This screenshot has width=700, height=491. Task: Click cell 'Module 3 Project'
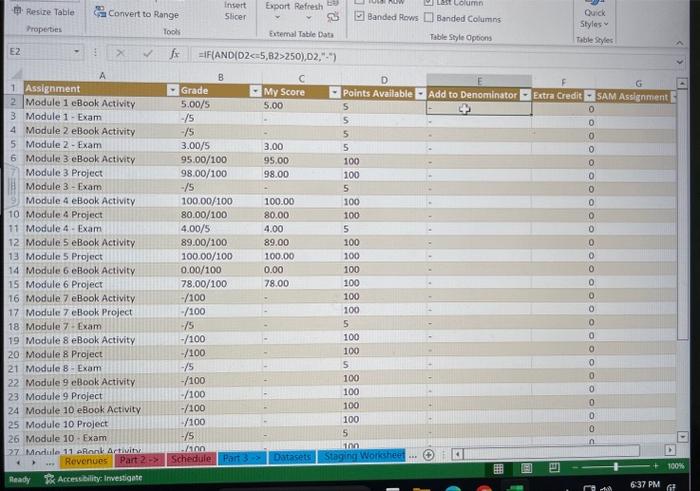tap(101, 172)
